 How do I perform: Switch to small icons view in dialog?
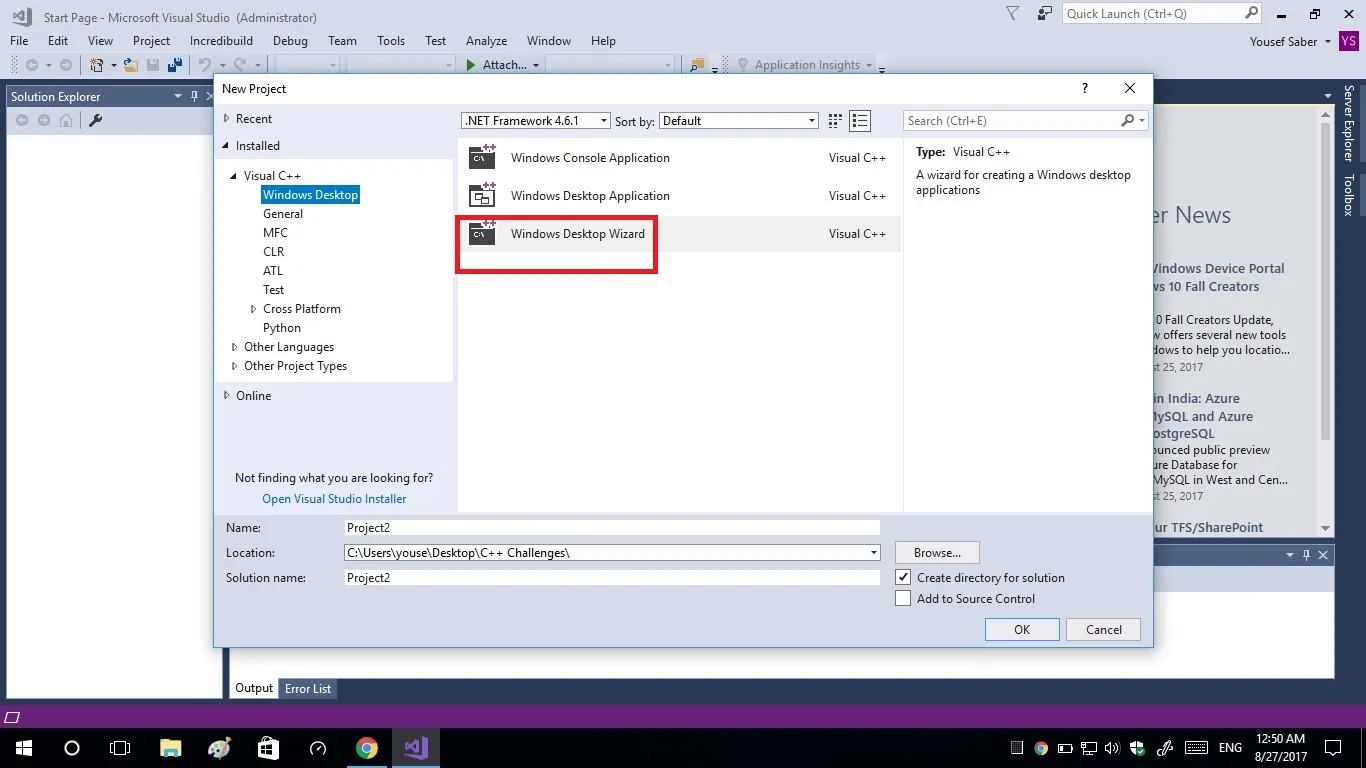point(836,121)
